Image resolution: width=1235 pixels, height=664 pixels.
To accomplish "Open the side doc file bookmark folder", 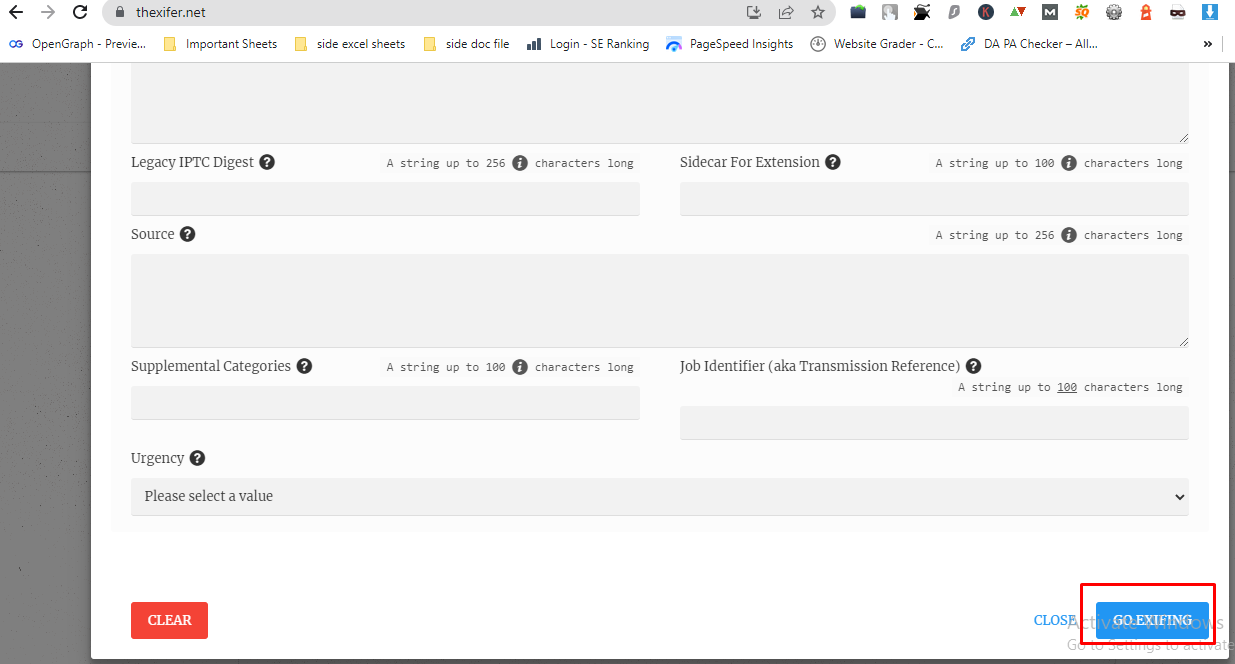I will point(467,44).
